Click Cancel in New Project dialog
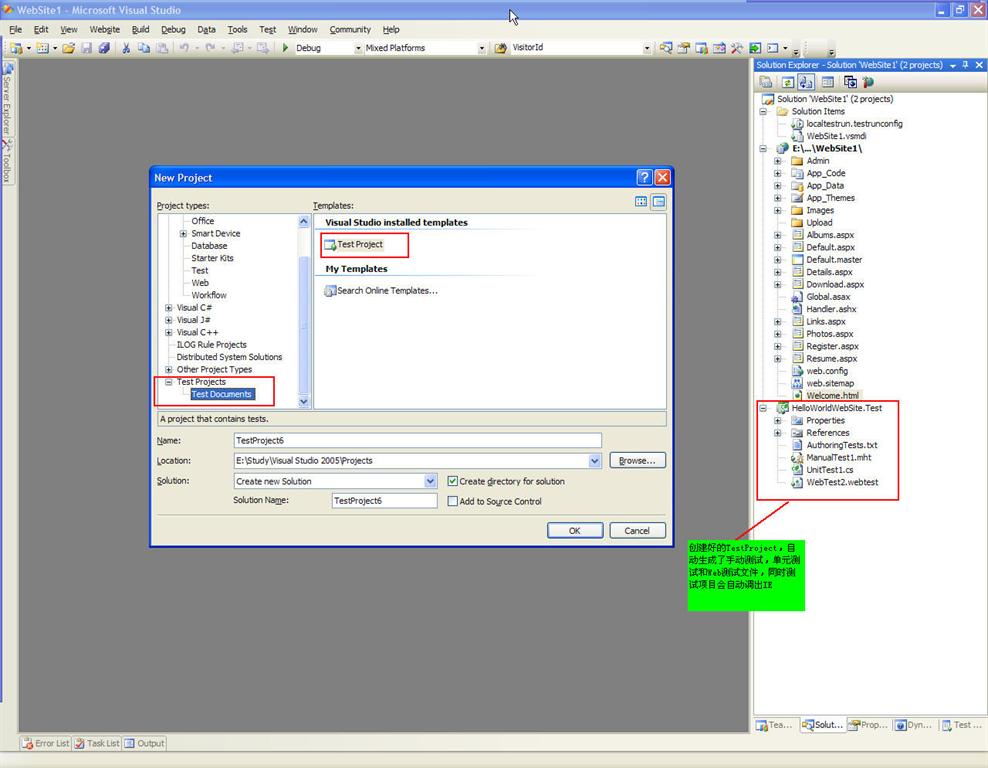 637,530
